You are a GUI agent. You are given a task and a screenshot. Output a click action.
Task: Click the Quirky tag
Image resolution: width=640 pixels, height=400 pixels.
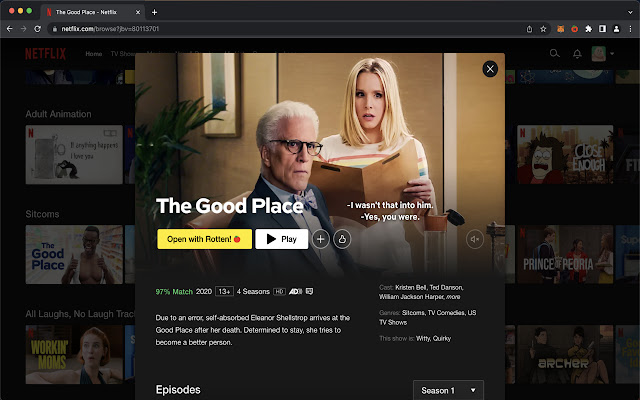[442, 338]
